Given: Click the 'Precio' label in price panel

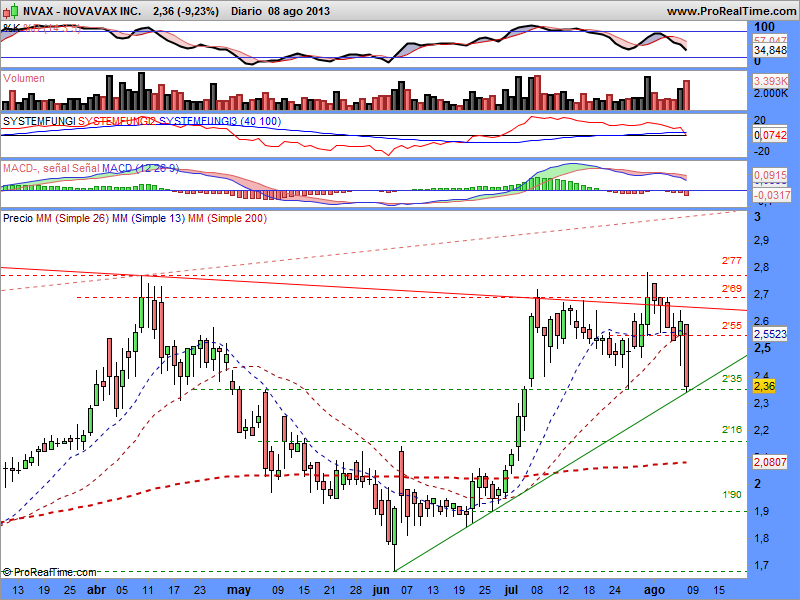Looking at the screenshot, I should click(x=18, y=218).
